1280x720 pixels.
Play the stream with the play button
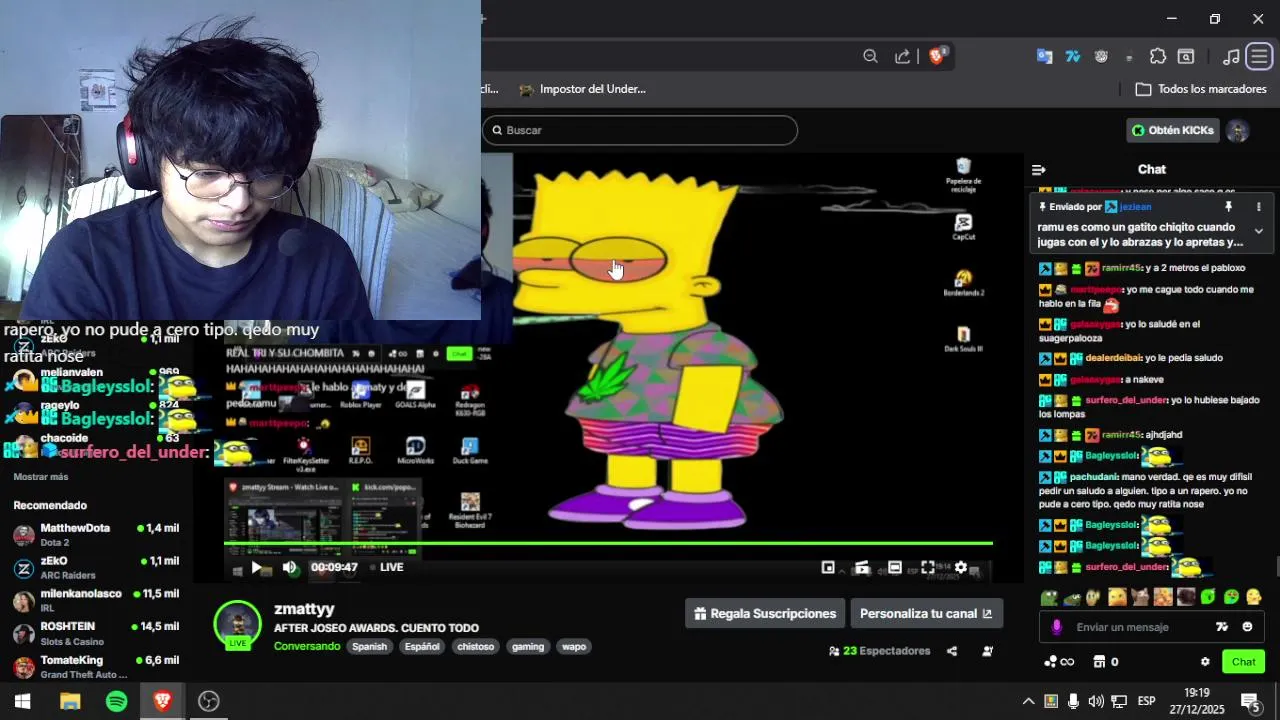point(256,567)
